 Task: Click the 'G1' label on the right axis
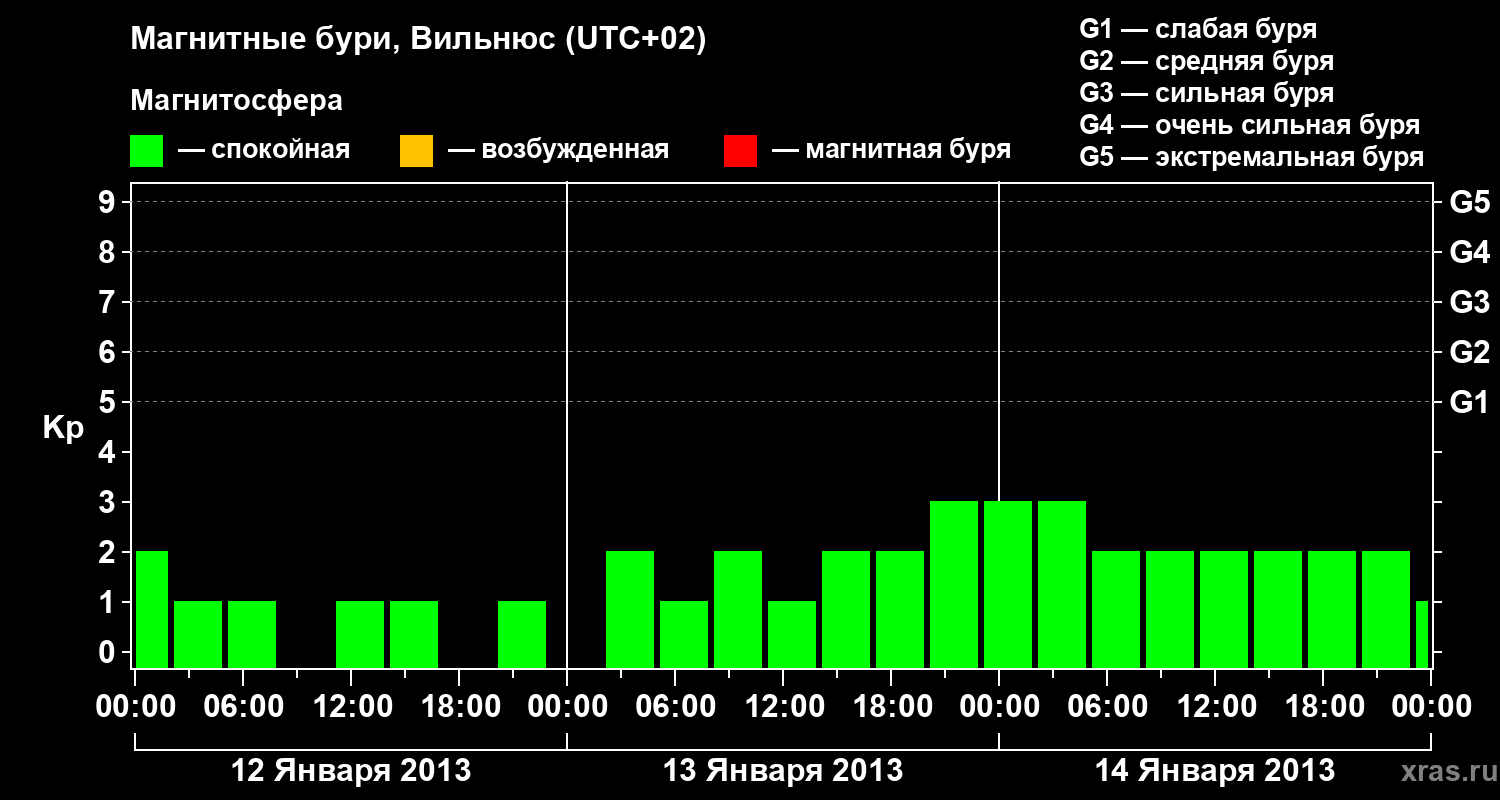point(1469,402)
